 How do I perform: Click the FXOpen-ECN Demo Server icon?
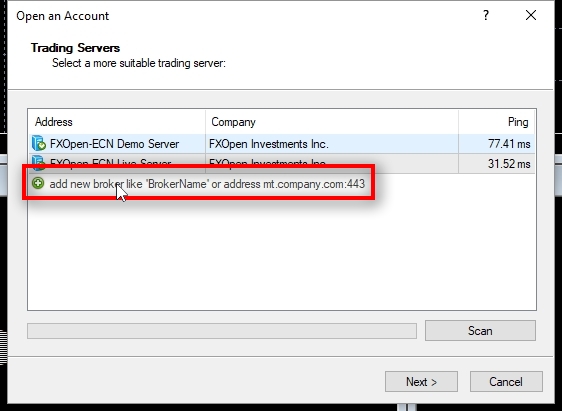click(x=38, y=143)
